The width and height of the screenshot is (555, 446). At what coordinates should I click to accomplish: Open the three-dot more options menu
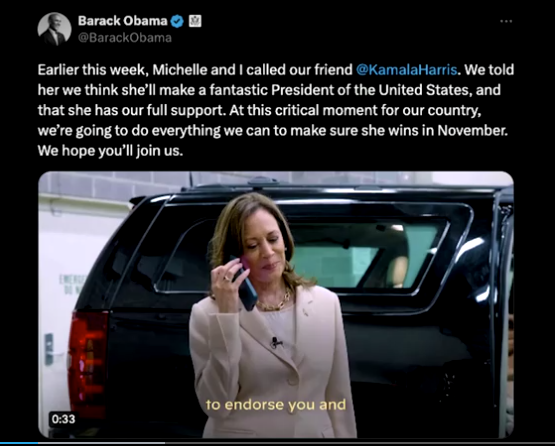tap(506, 21)
